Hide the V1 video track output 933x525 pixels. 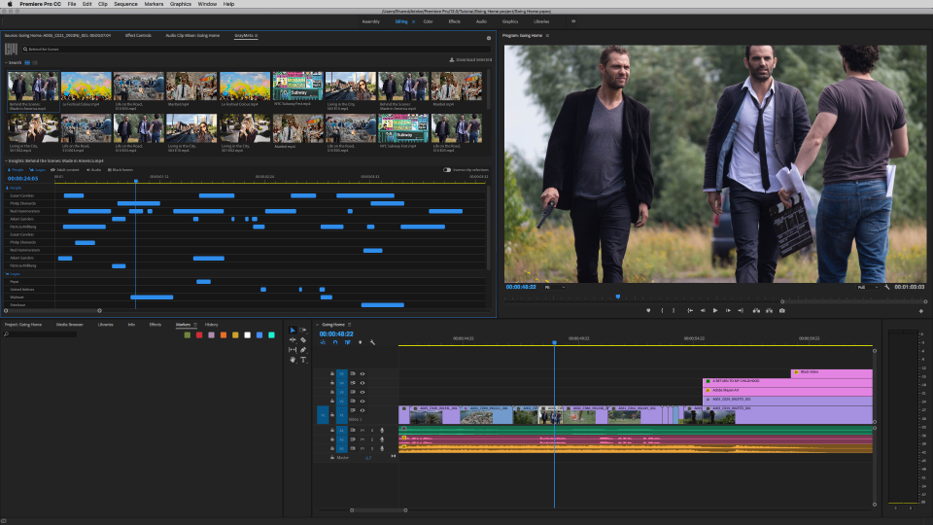tap(362, 411)
